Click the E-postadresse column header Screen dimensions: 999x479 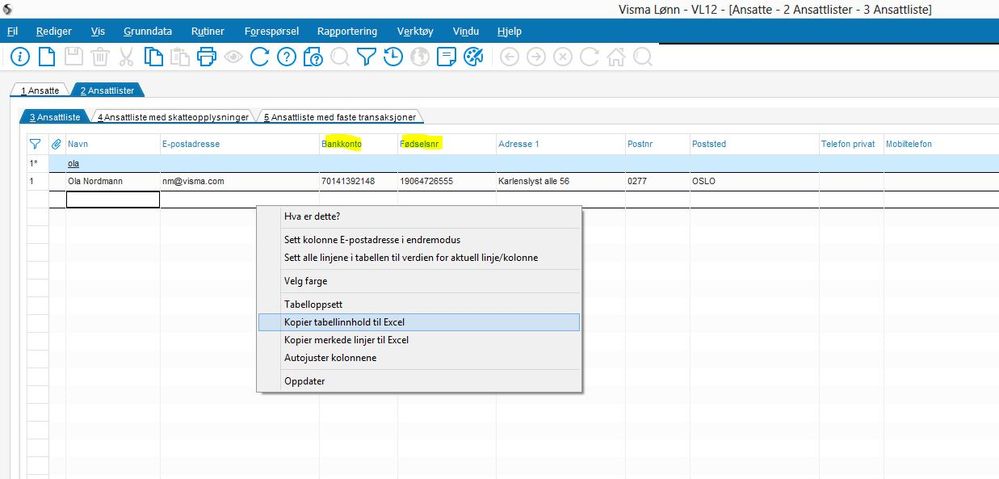[x=239, y=144]
